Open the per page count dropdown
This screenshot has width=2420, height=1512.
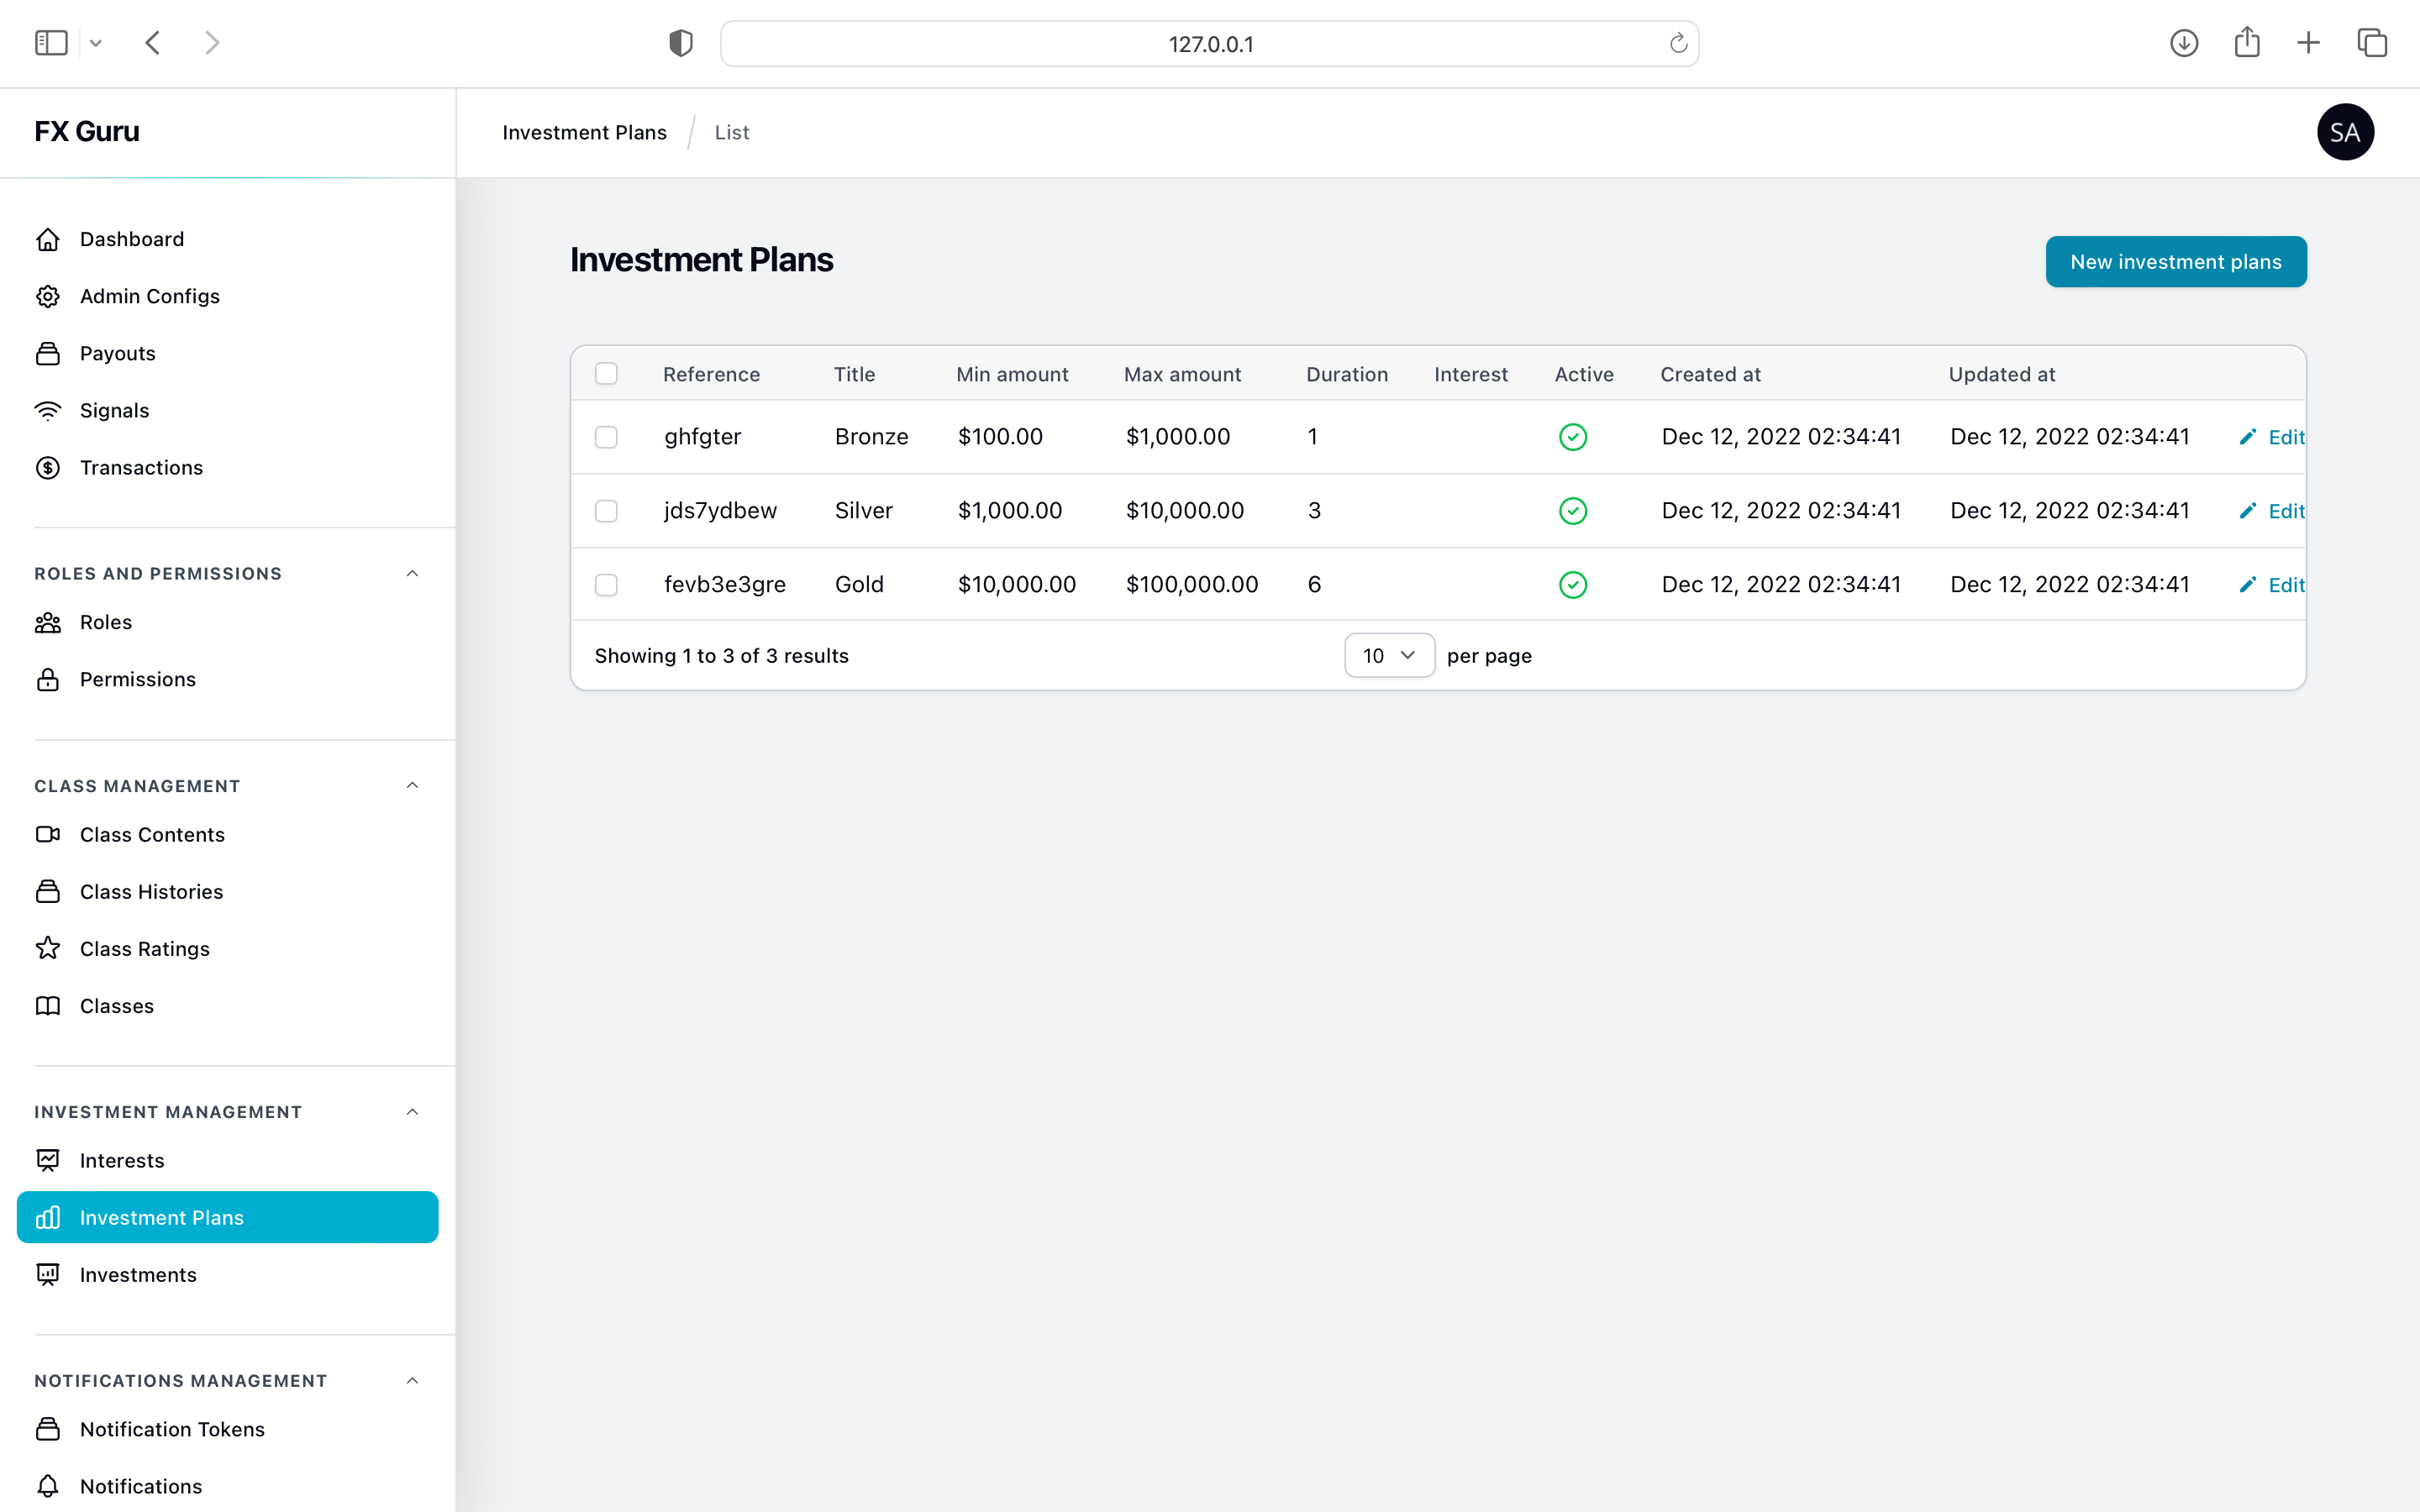click(x=1389, y=655)
